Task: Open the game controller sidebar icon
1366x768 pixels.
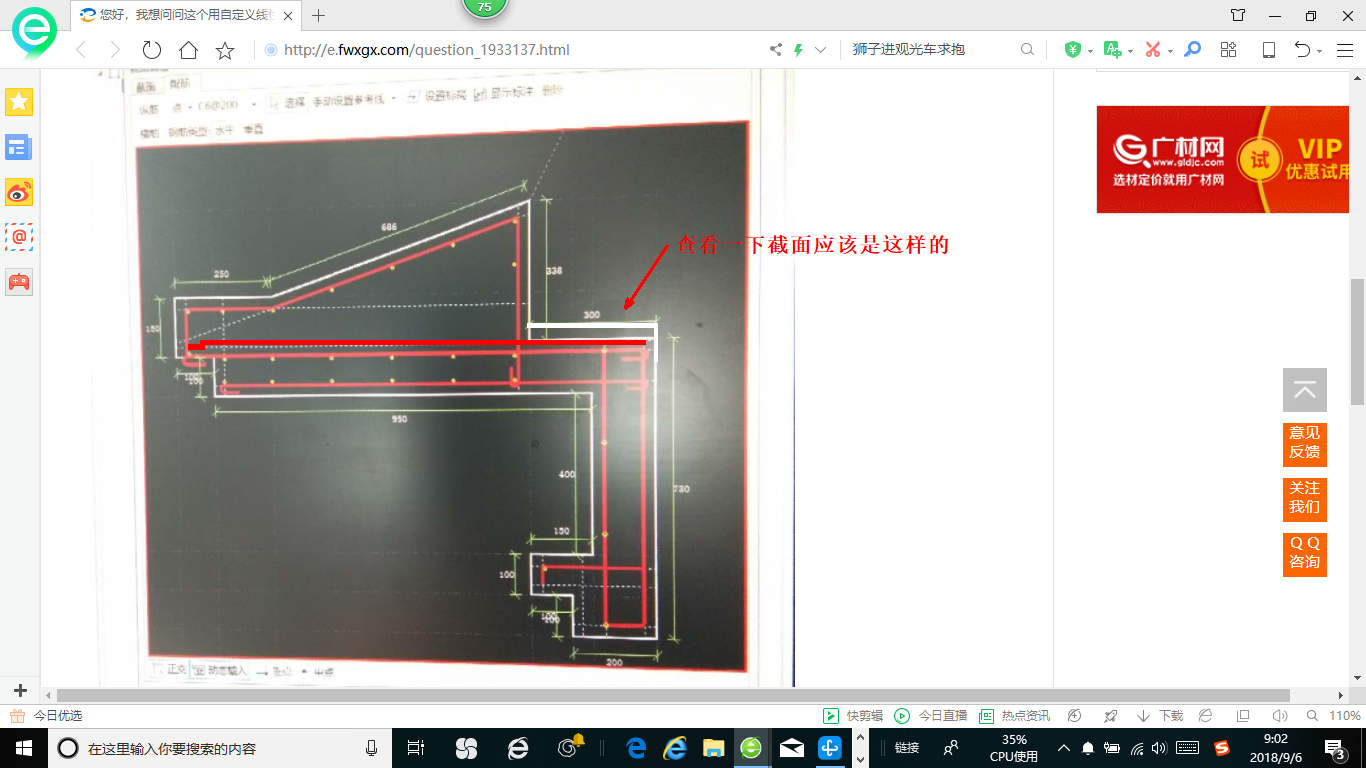Action: click(x=19, y=282)
